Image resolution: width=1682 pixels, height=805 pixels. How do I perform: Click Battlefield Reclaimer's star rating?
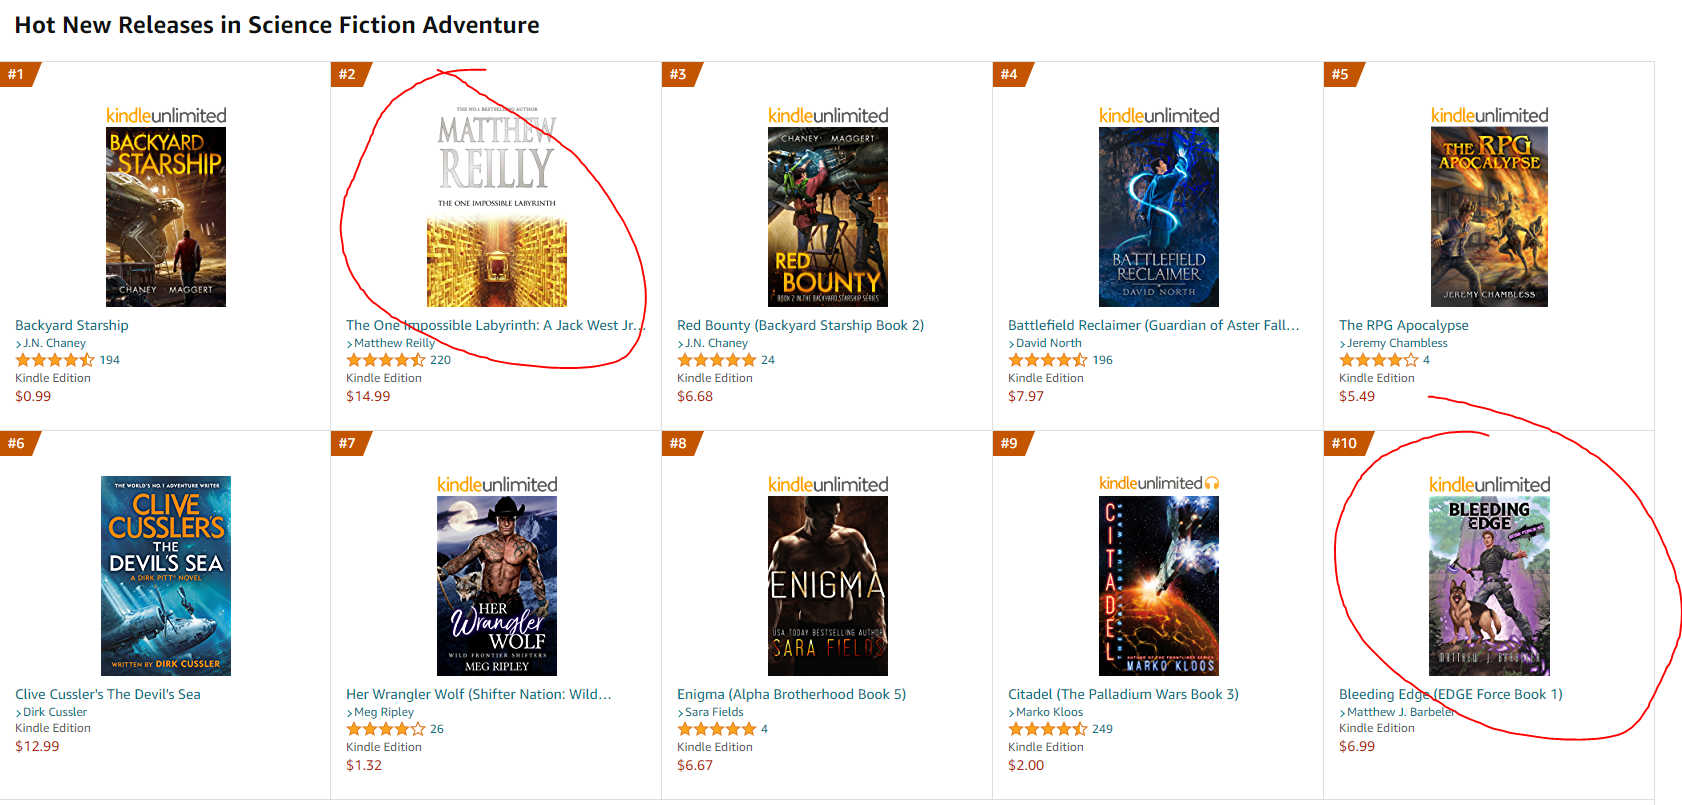click(x=1048, y=360)
